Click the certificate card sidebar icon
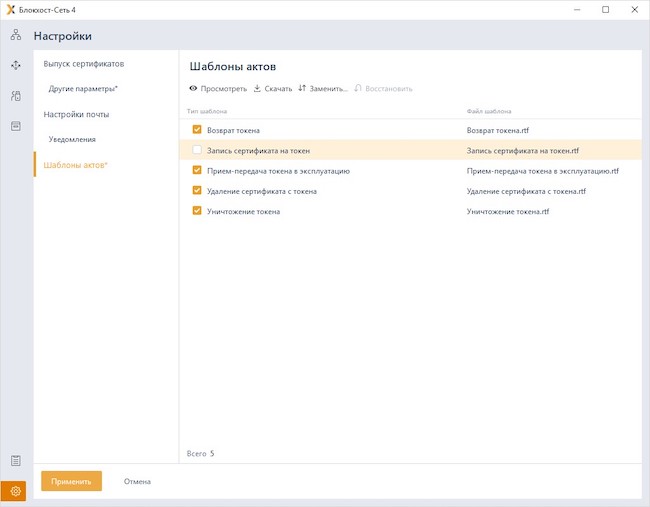Screen dimensions: 650x507 point(16,126)
